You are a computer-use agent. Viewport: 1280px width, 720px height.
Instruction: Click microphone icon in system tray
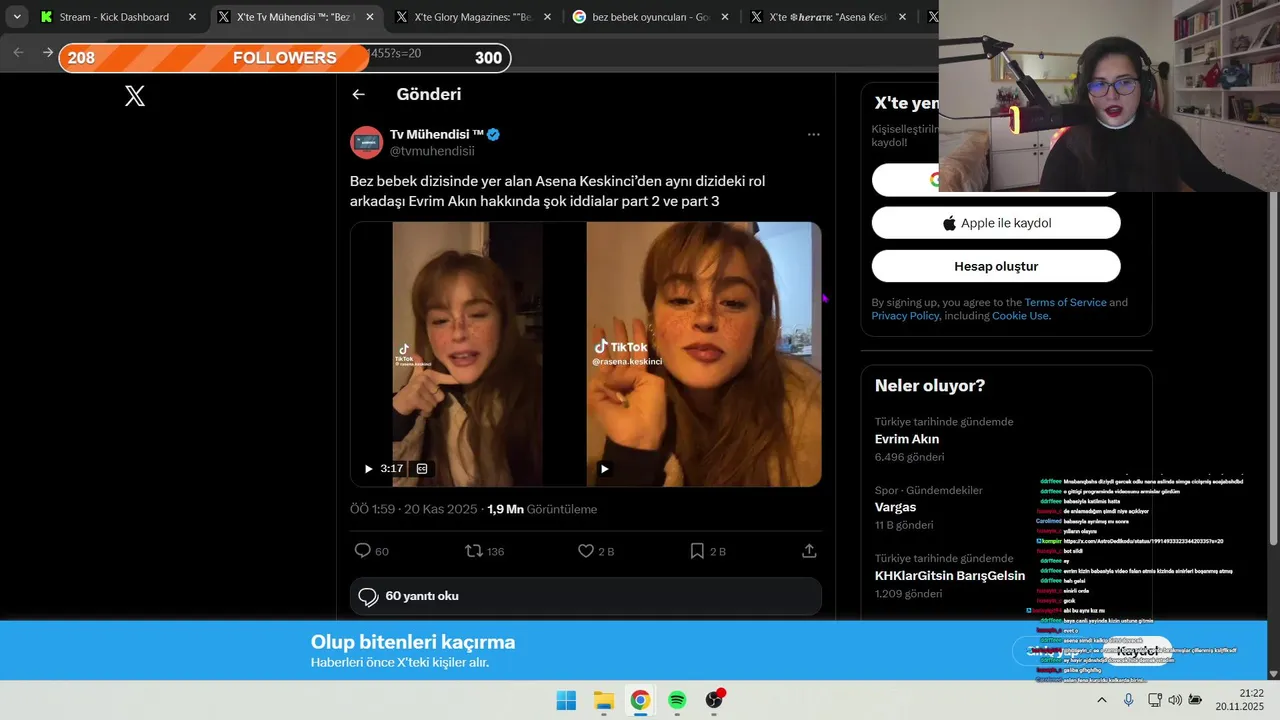click(x=1128, y=700)
